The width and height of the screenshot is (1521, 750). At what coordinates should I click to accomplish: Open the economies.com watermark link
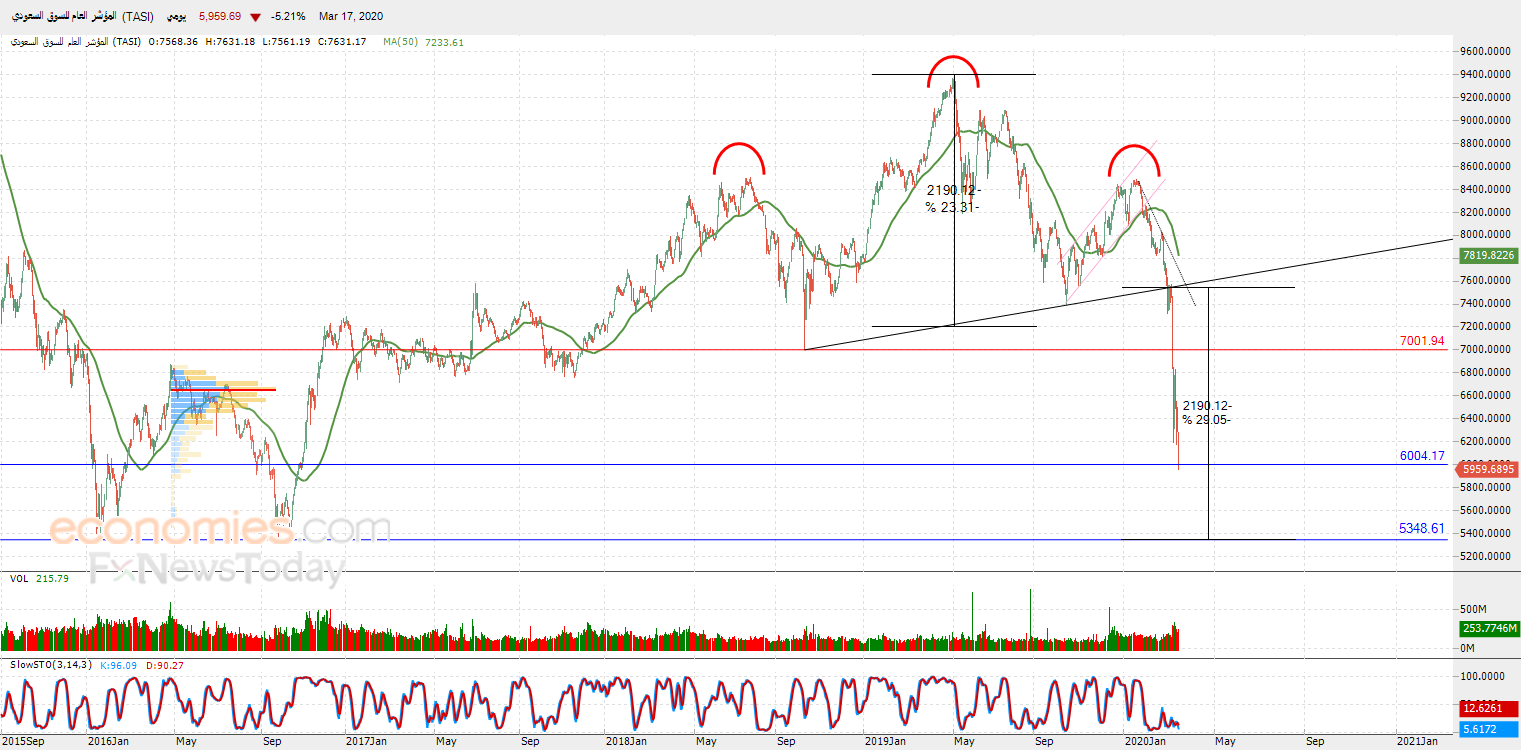[x=220, y=529]
